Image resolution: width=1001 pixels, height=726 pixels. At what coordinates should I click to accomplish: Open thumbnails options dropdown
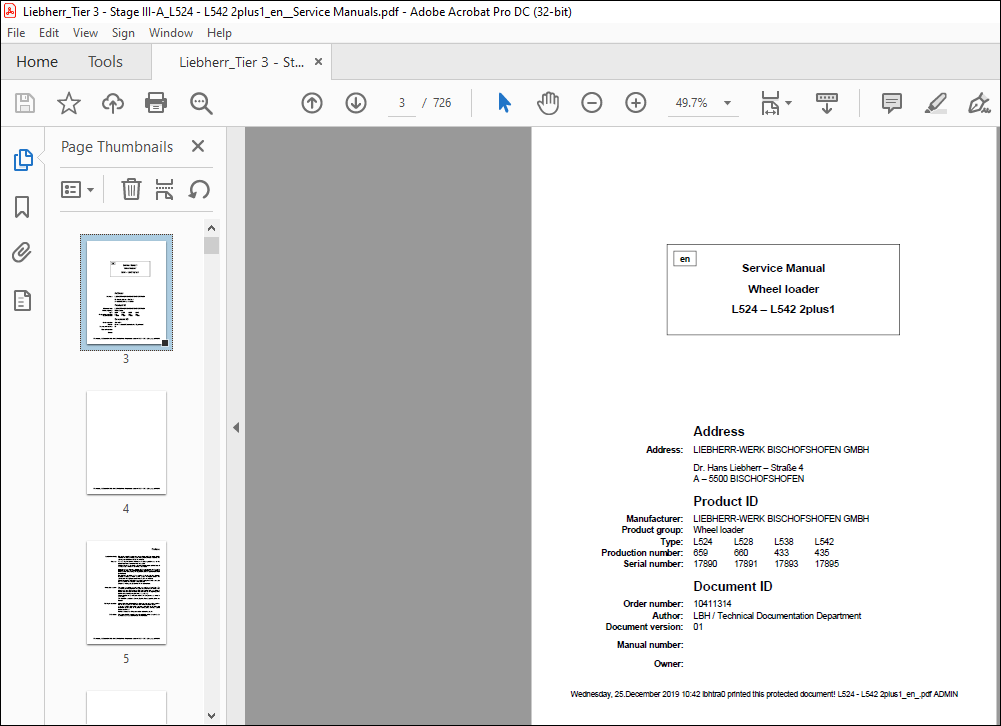coord(77,190)
